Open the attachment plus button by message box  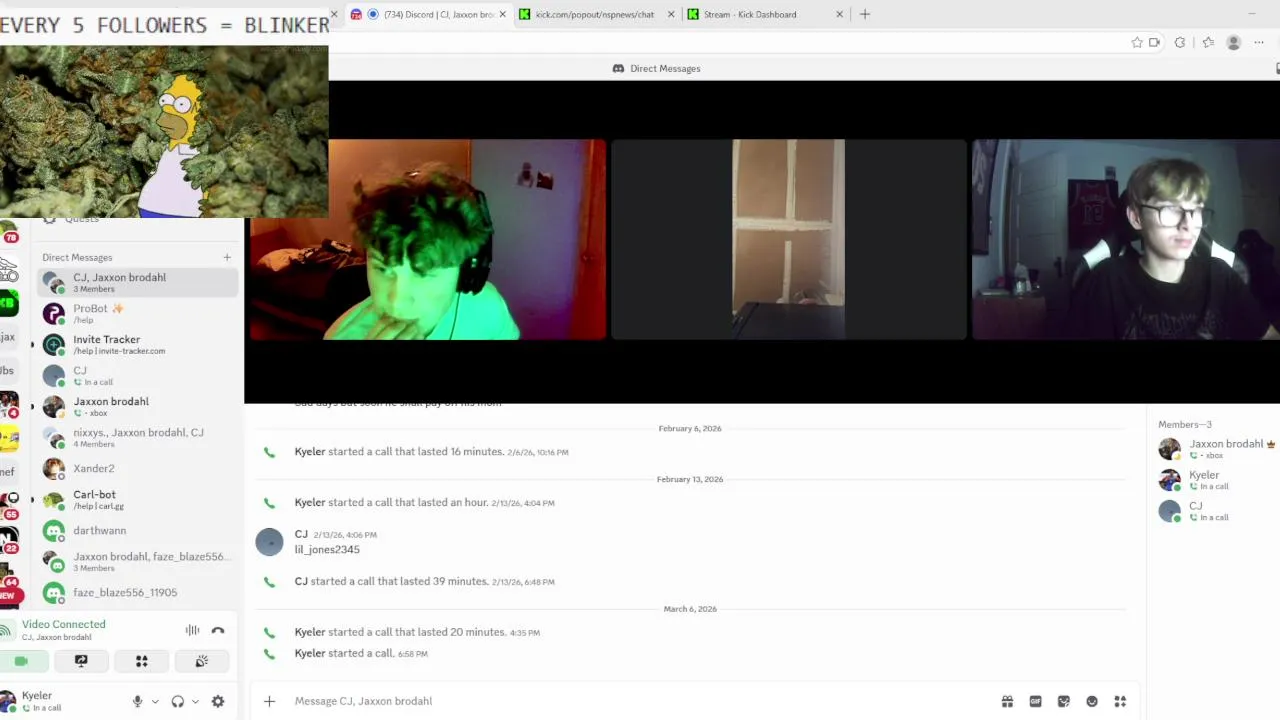tap(269, 701)
